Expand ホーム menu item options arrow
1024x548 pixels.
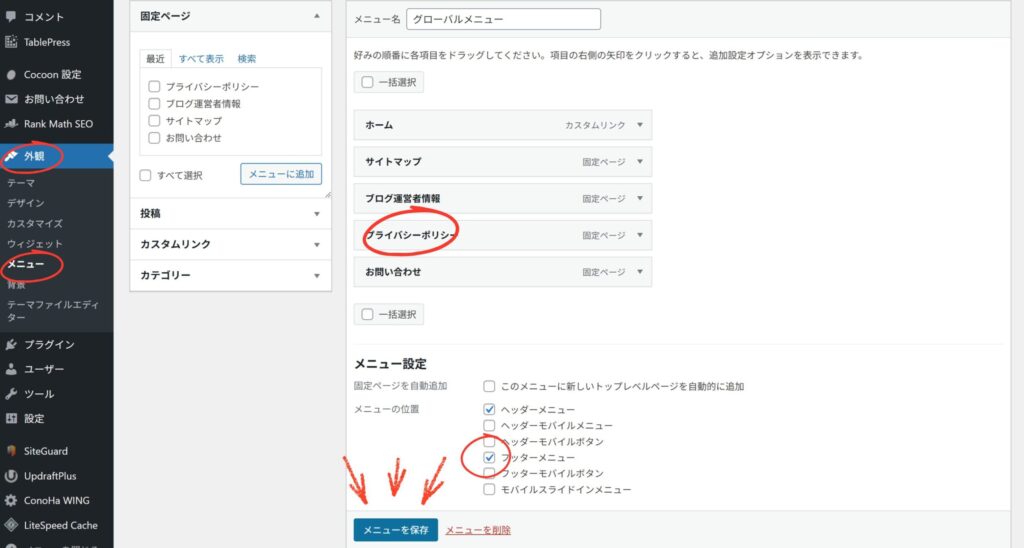(640, 125)
